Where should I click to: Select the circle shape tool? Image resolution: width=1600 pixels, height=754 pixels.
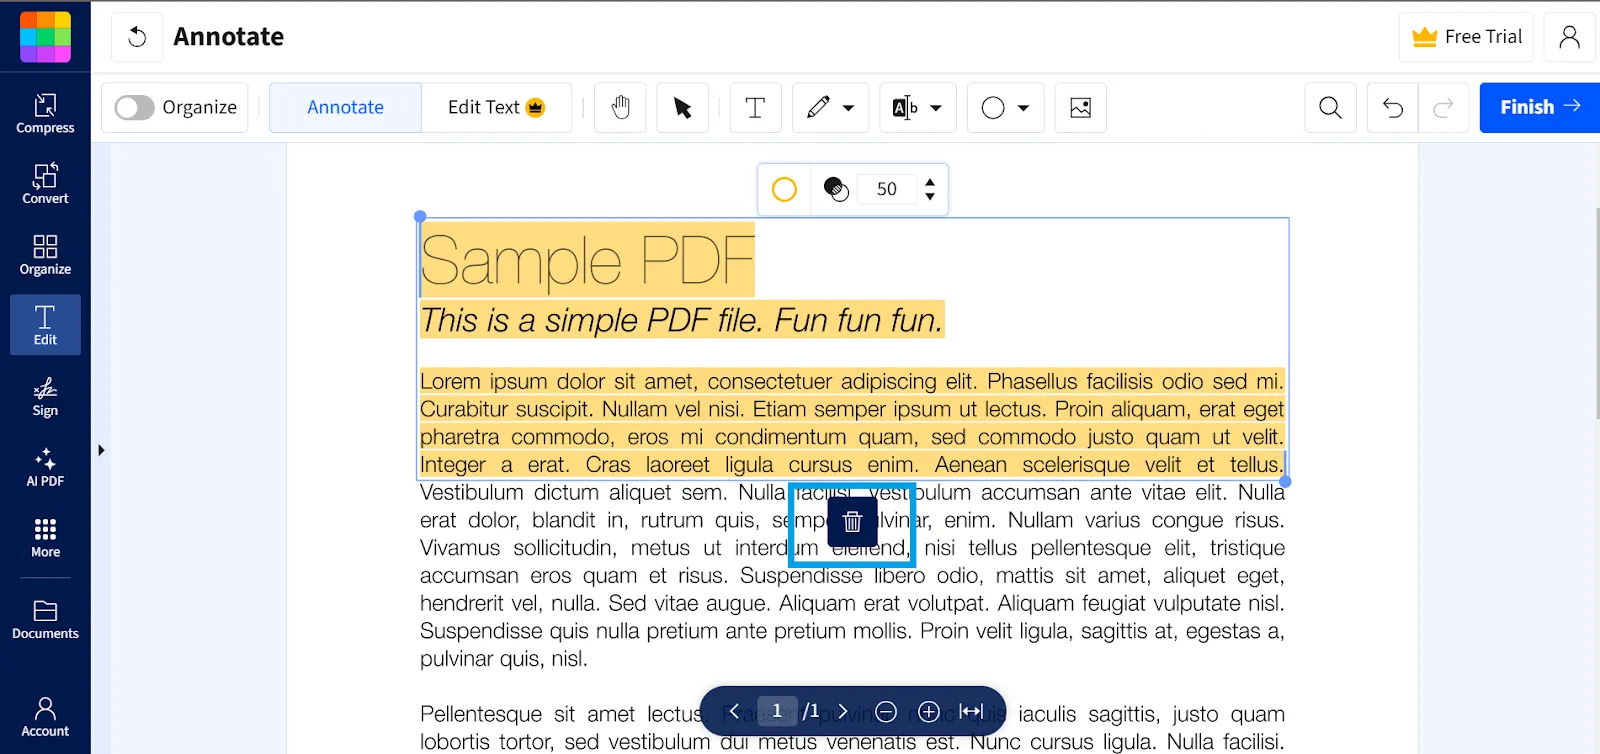click(993, 107)
